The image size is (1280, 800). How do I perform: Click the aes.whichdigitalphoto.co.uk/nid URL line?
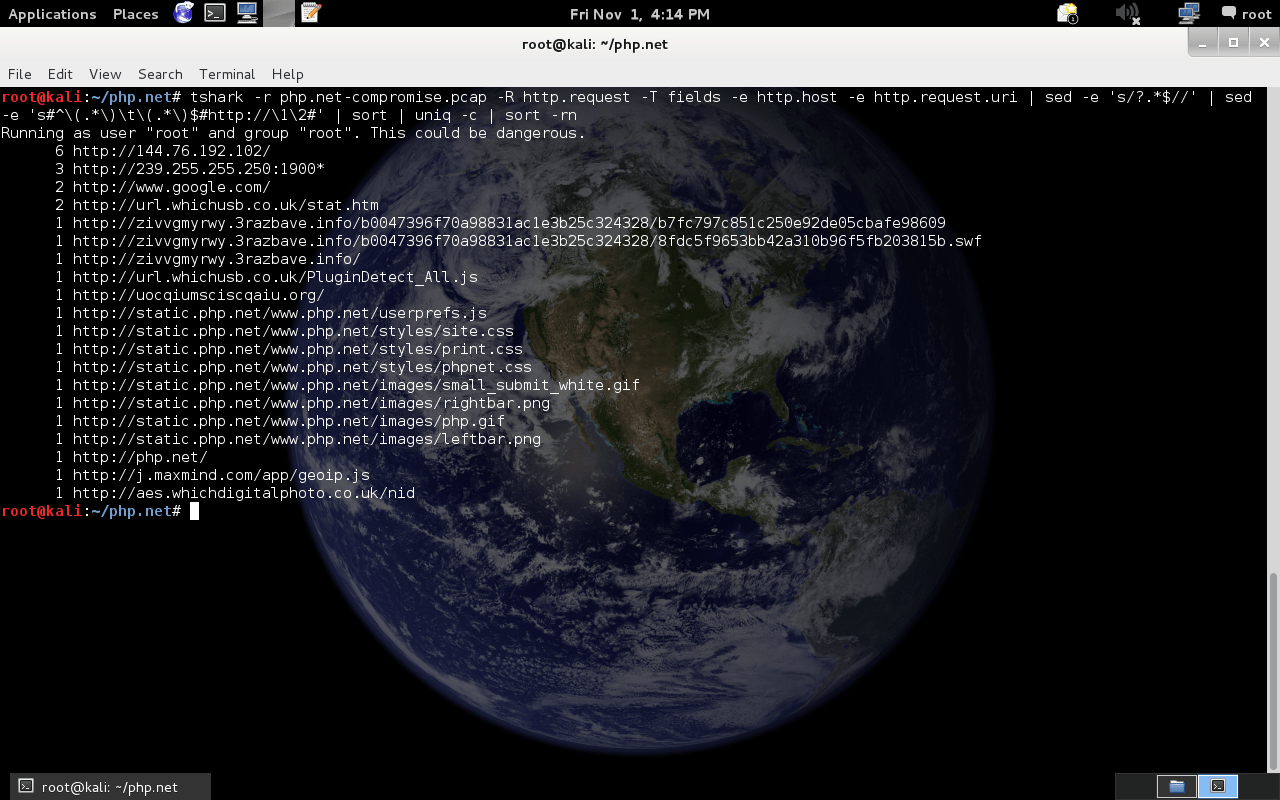coord(243,493)
